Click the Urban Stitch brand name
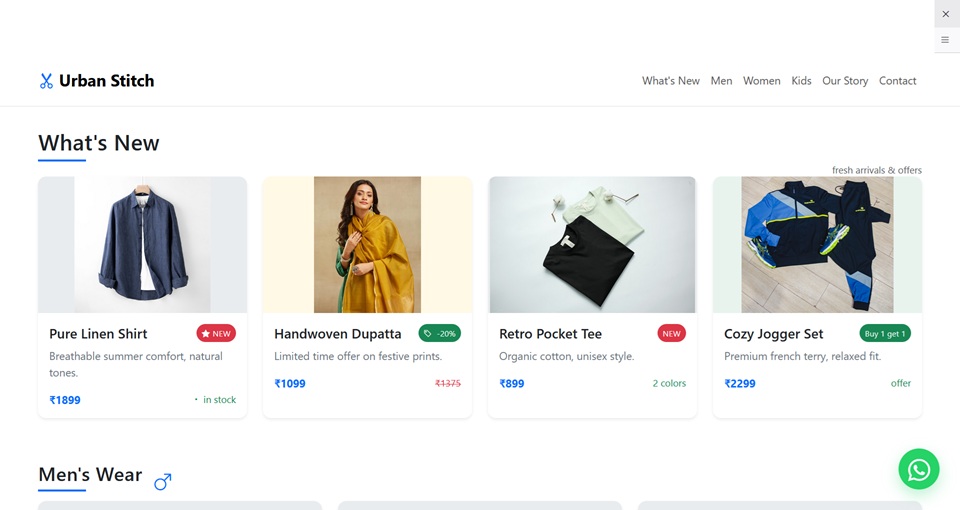960x510 pixels. tap(107, 81)
